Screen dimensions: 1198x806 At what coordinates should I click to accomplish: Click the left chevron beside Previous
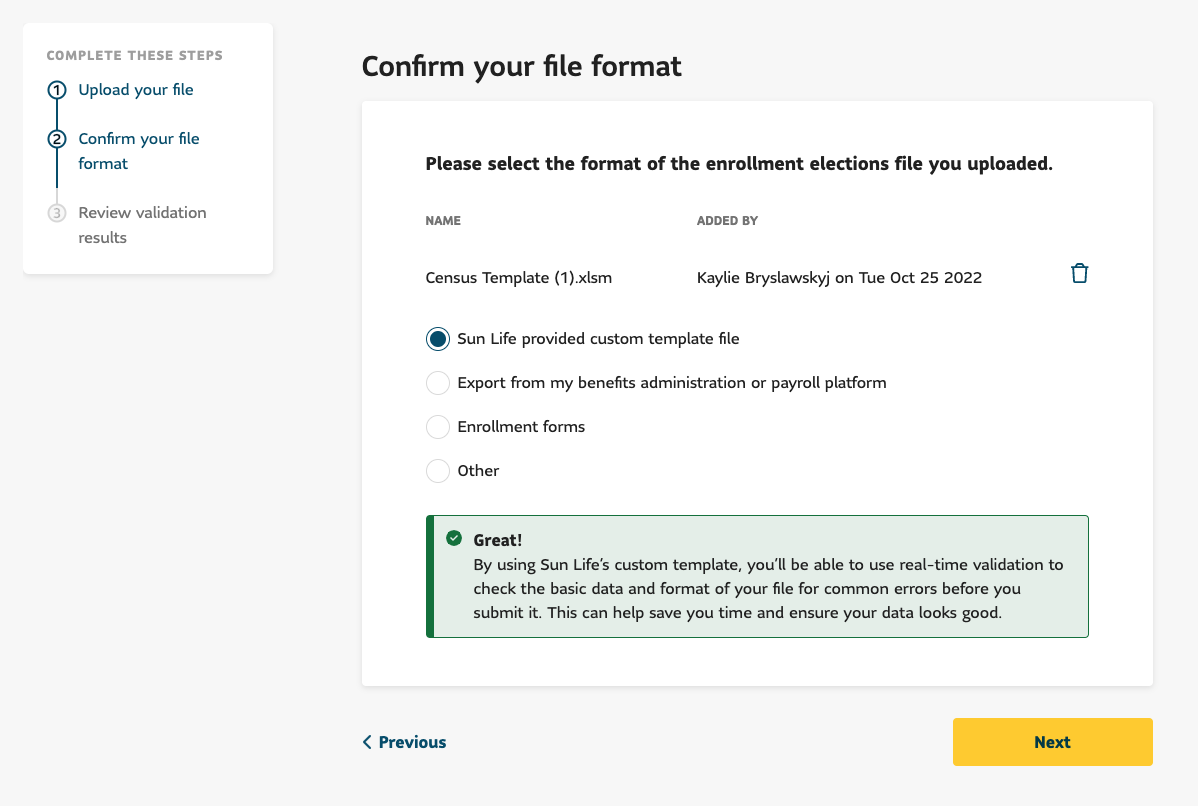click(367, 742)
